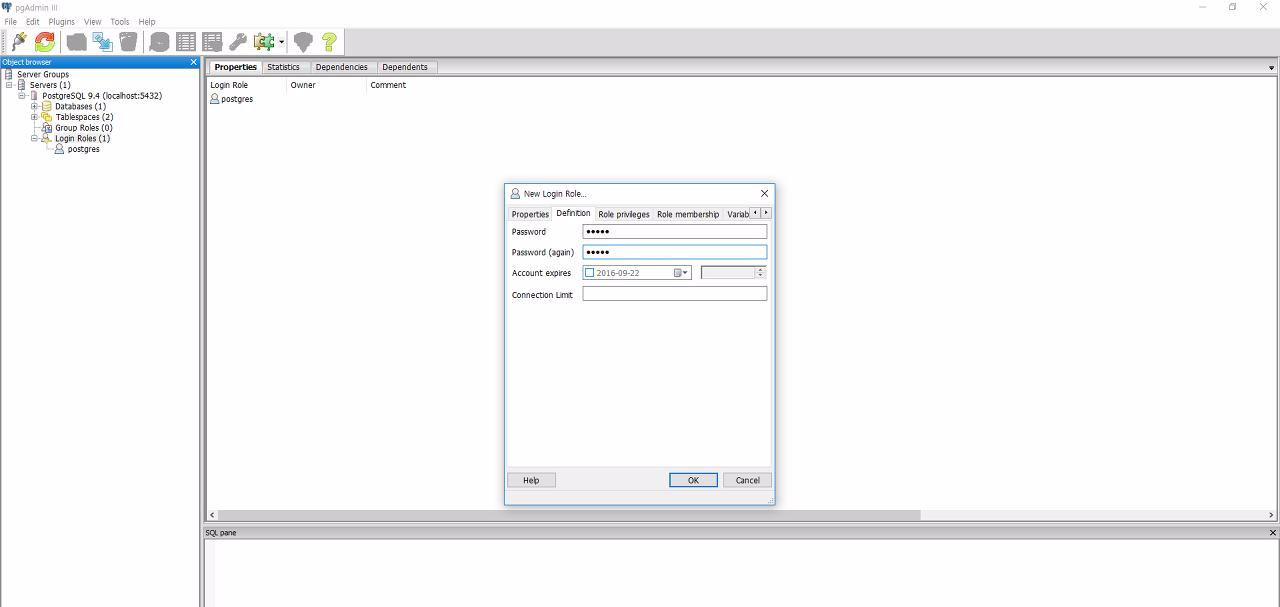The width and height of the screenshot is (1280, 607).
Task: Open the filtered data view icon
Action: [211, 42]
